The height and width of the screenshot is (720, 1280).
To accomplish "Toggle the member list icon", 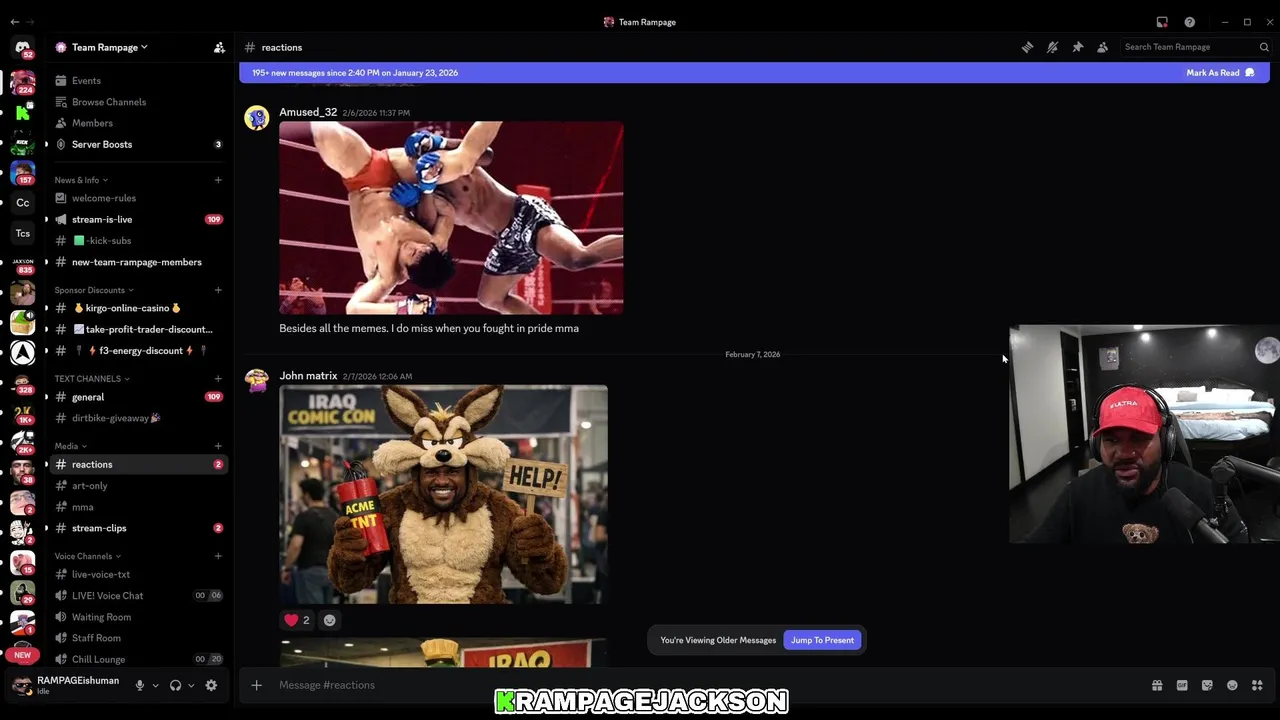I will [1102, 47].
